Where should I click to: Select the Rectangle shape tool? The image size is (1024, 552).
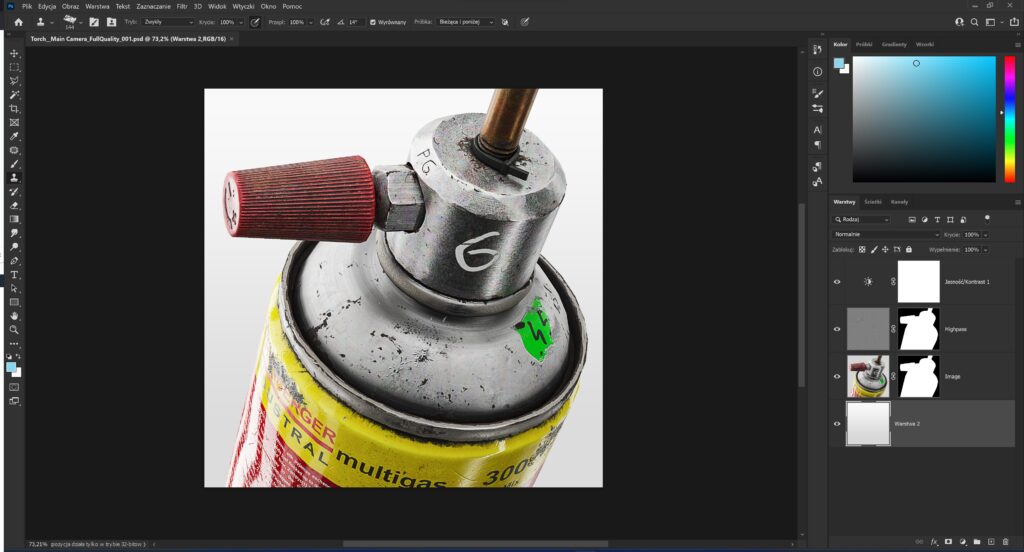[14, 302]
